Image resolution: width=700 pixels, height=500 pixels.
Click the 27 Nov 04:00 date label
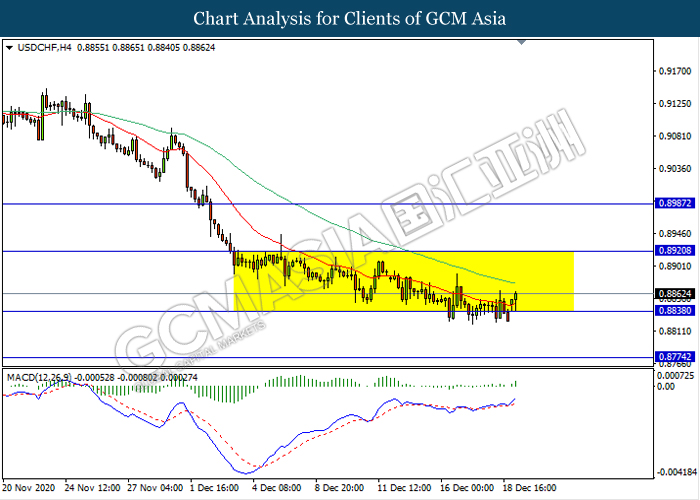(155, 488)
